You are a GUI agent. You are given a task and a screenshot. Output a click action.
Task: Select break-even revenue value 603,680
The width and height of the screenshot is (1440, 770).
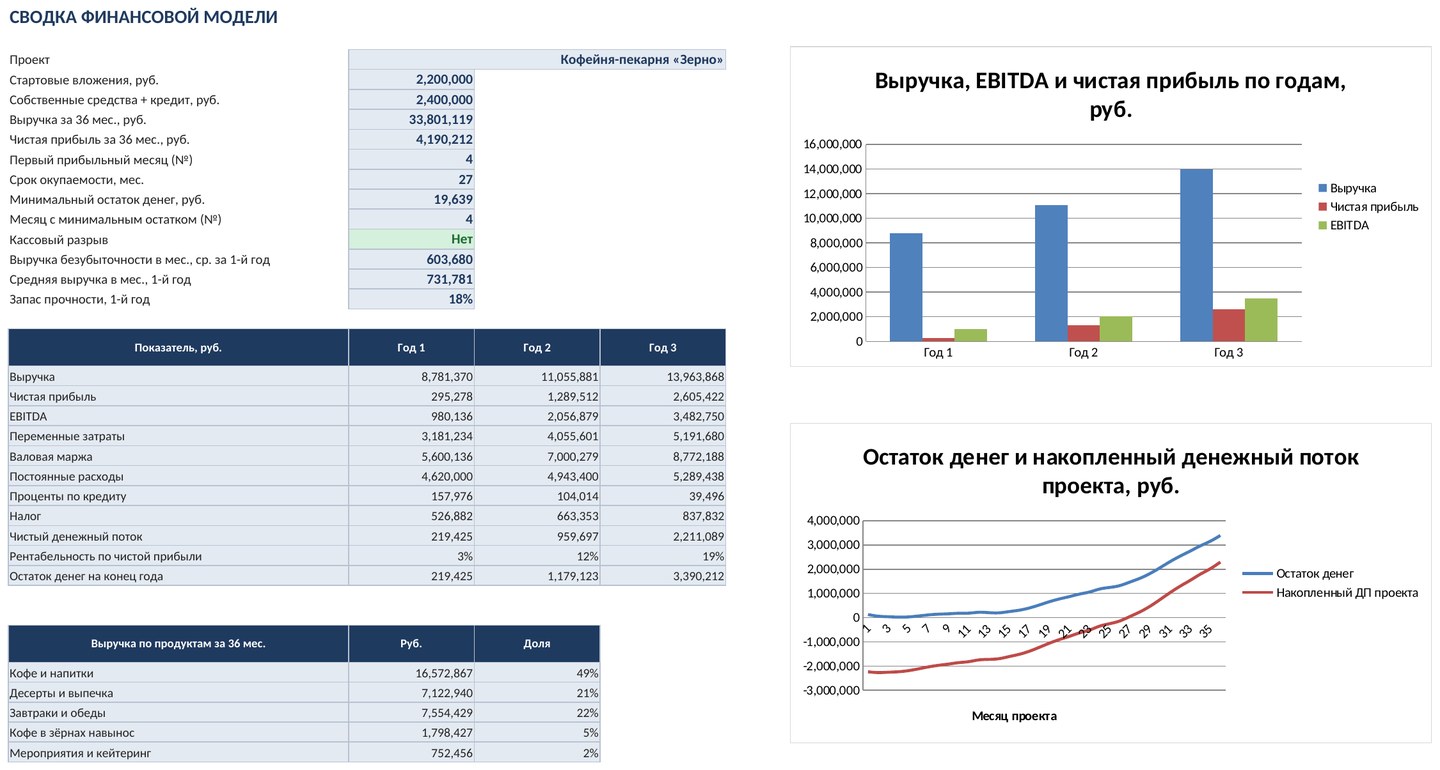412,260
